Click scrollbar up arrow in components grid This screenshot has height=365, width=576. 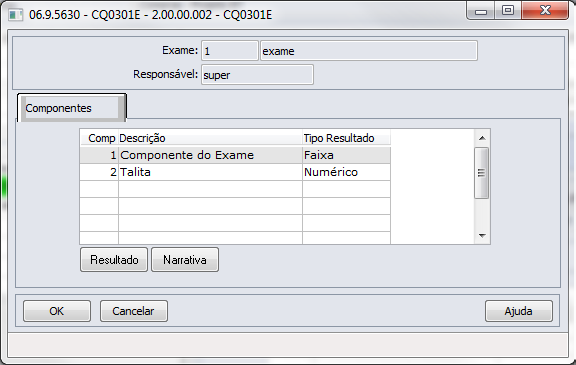click(482, 138)
